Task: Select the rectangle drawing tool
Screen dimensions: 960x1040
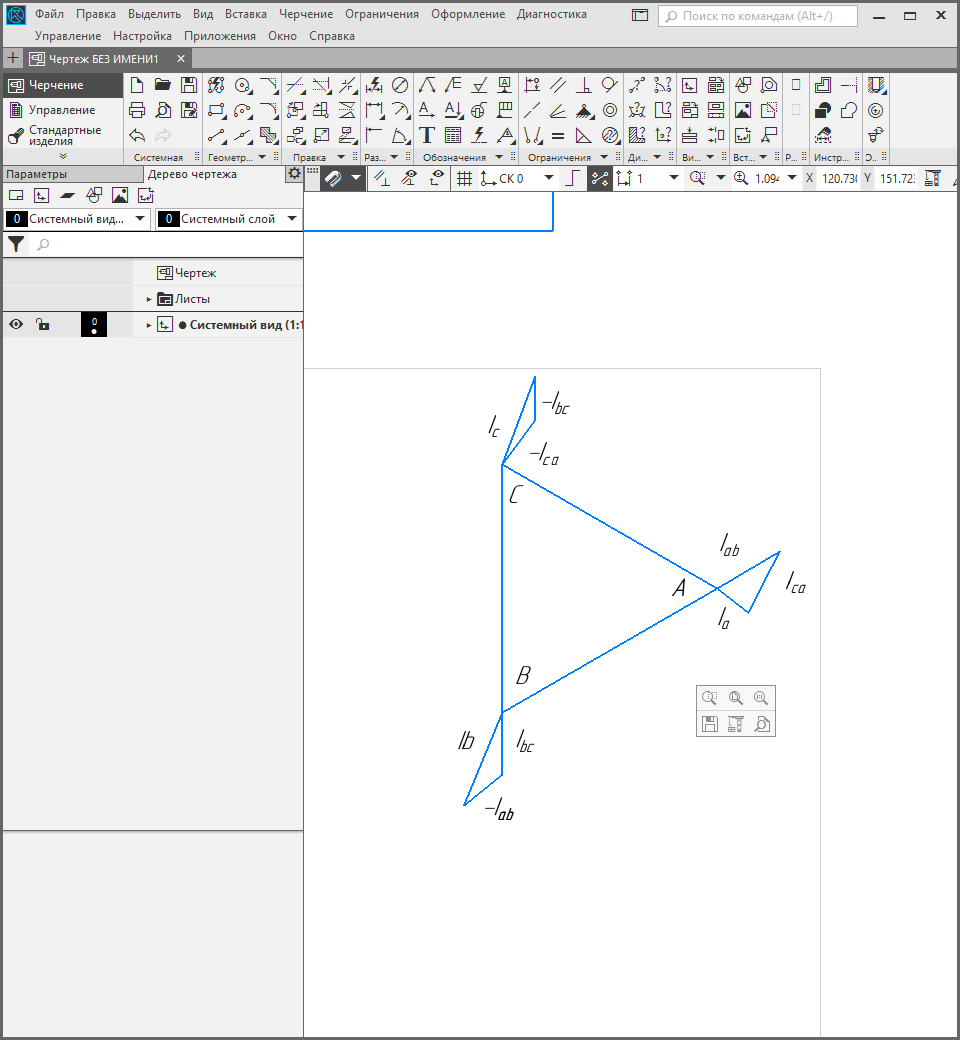Action: (217, 110)
